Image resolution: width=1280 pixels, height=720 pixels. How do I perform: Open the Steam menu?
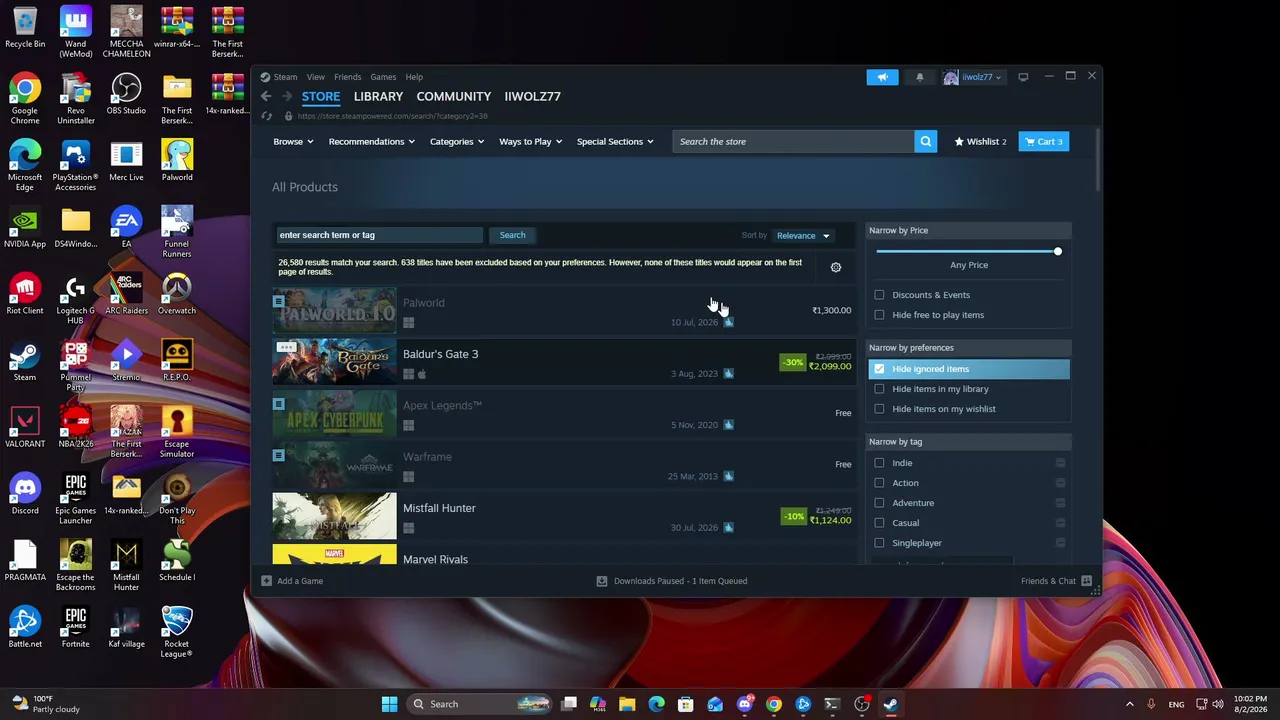(x=285, y=77)
